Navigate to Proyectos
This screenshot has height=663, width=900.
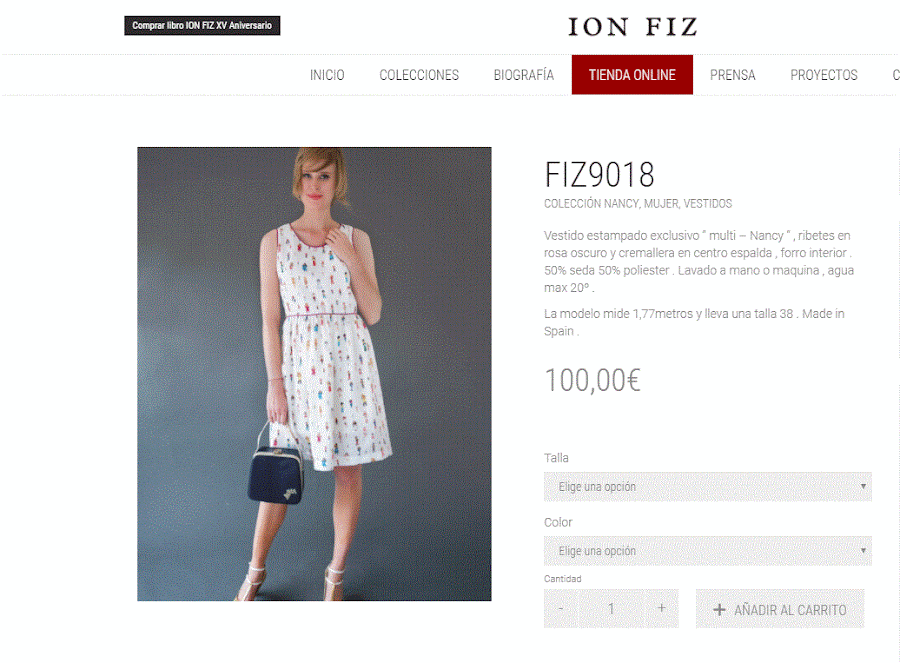(x=824, y=75)
